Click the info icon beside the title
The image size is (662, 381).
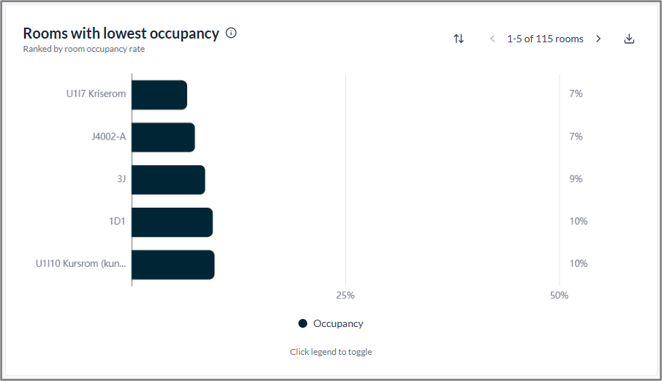tap(231, 33)
